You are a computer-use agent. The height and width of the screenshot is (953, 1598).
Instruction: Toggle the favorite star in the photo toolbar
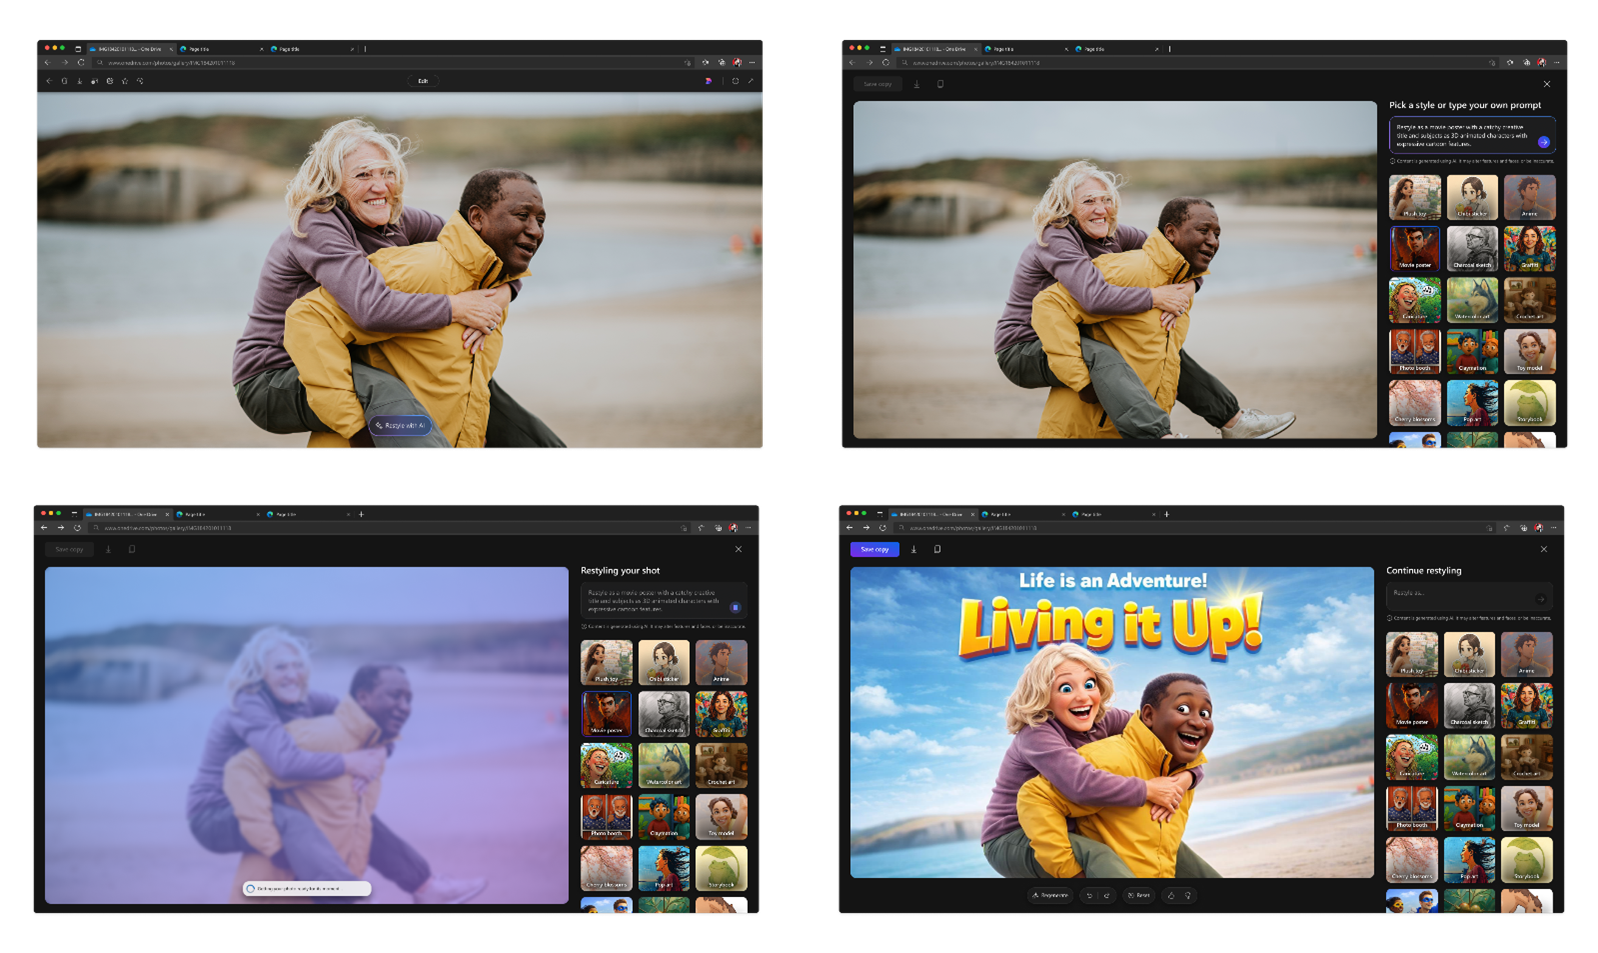pyautogui.click(x=125, y=81)
